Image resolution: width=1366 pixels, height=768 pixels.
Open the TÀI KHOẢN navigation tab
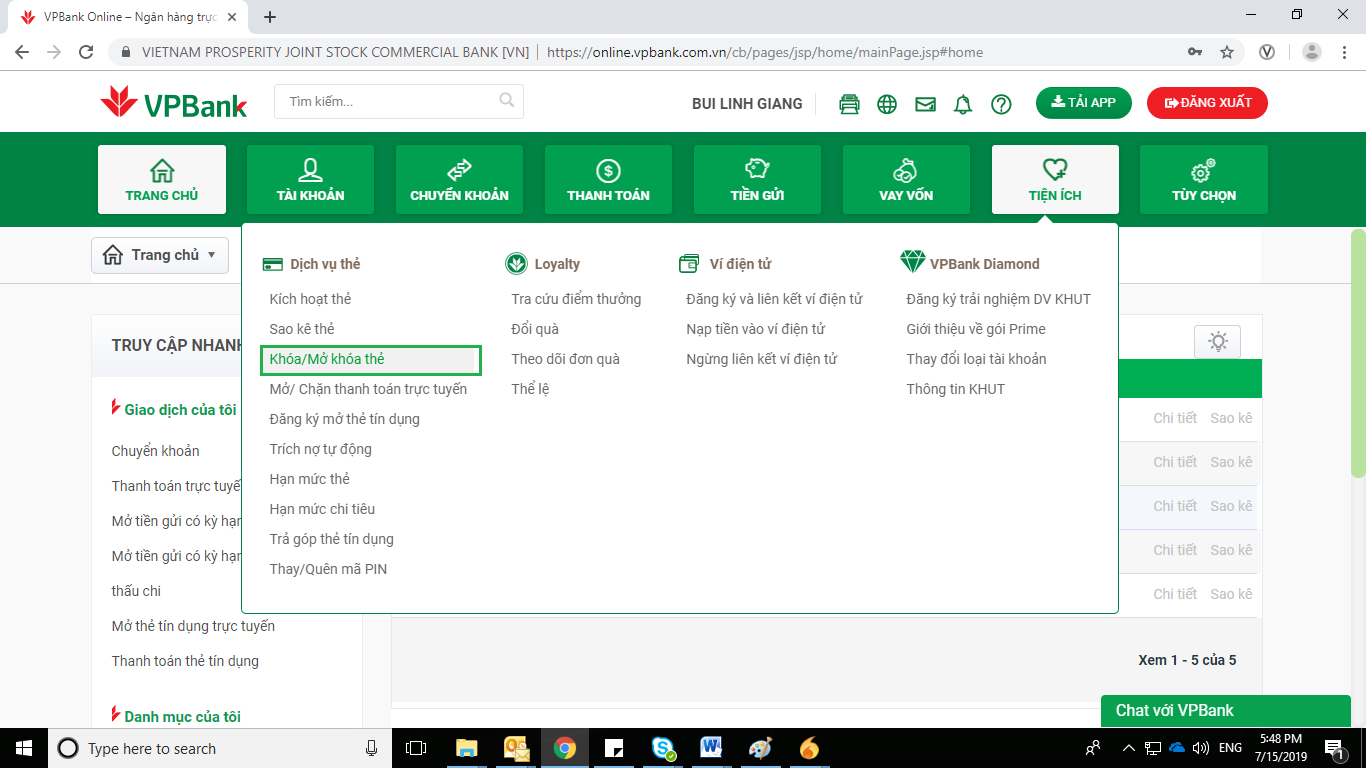tap(311, 180)
